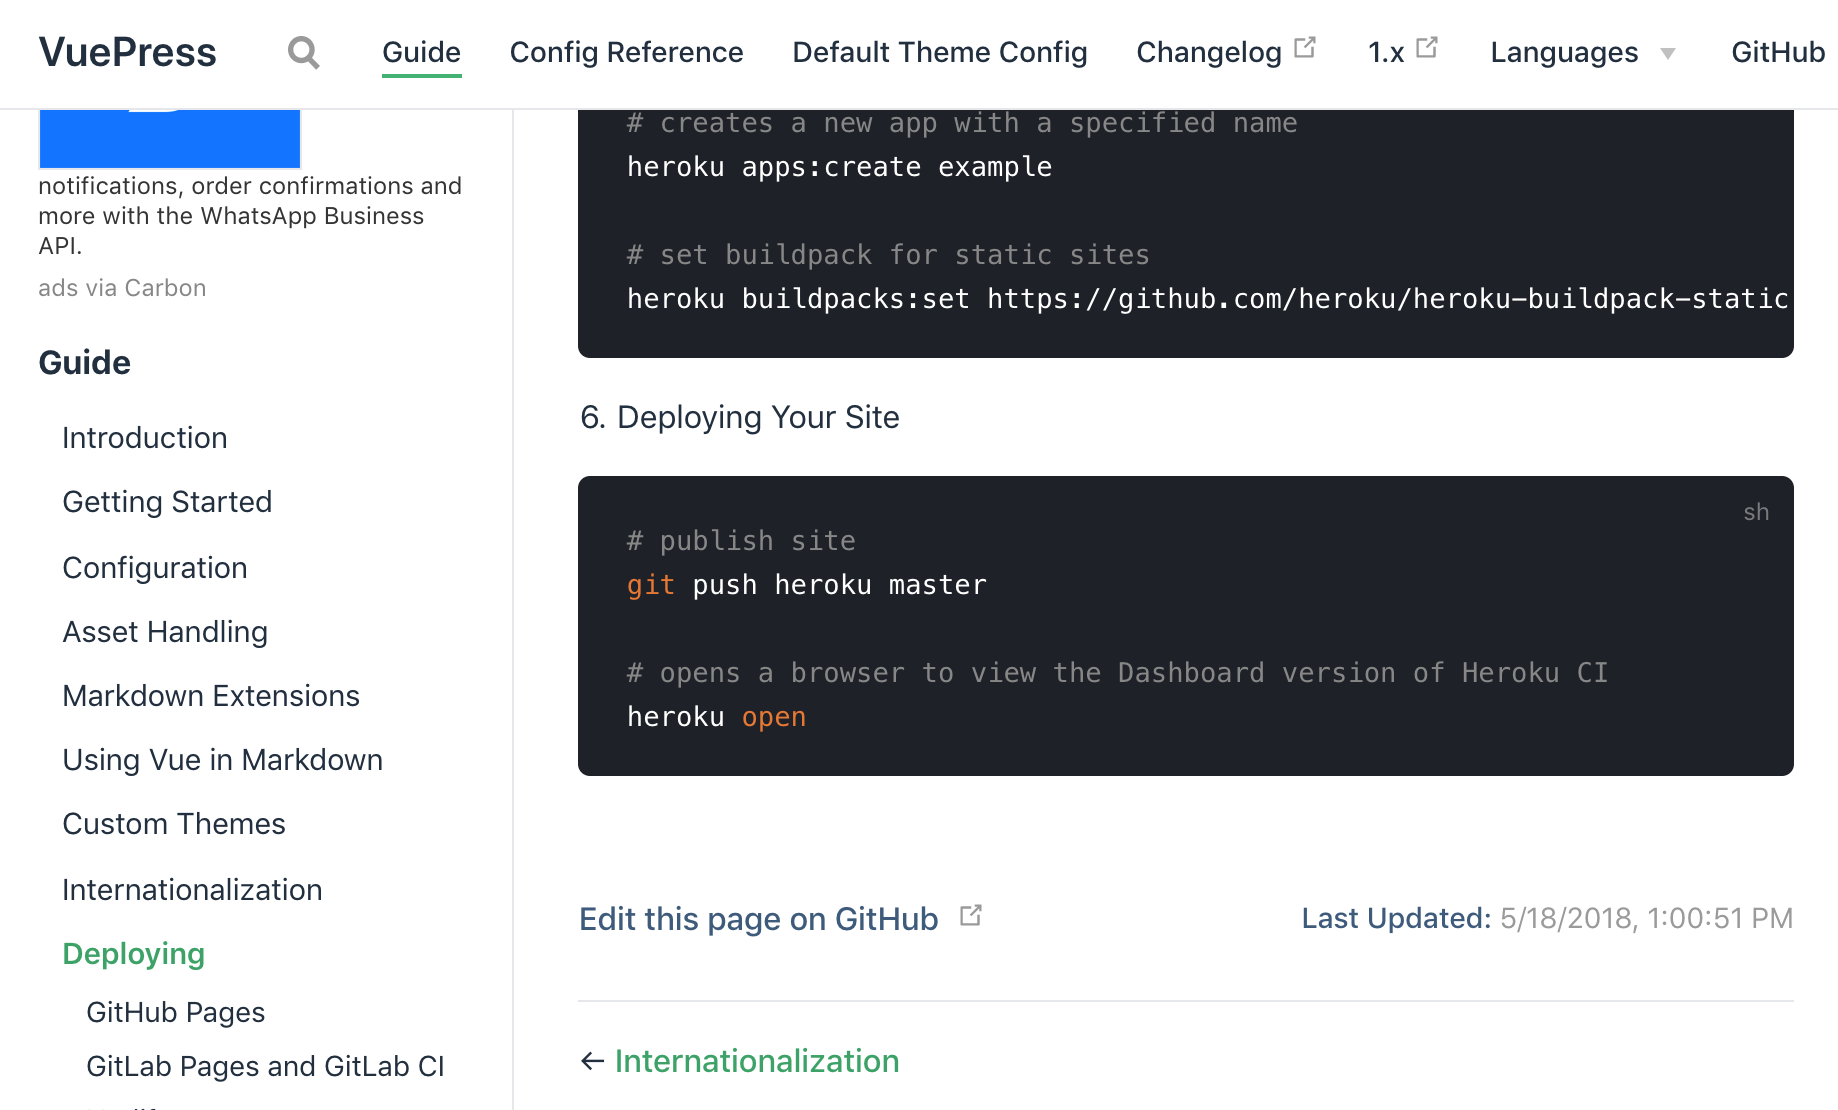
Task: Click the 1.x external-link icon
Action: 1427,47
